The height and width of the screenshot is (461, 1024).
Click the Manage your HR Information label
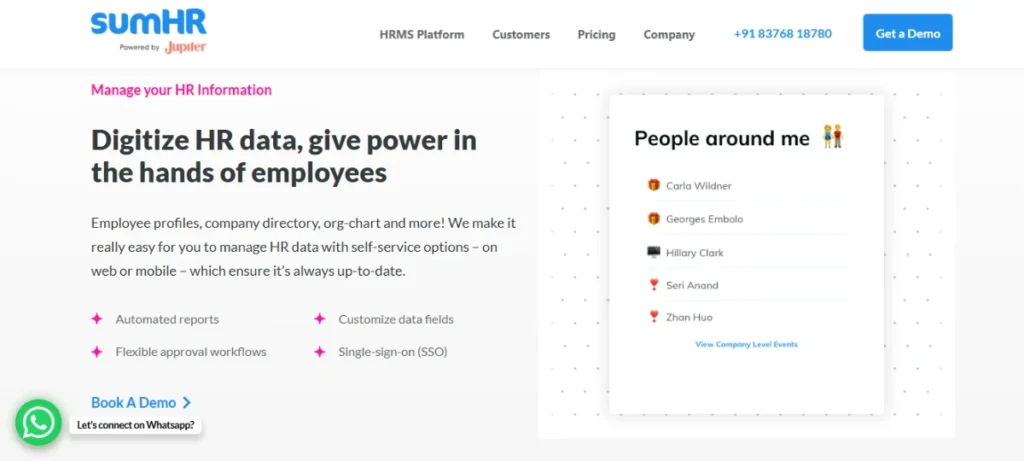click(x=181, y=90)
